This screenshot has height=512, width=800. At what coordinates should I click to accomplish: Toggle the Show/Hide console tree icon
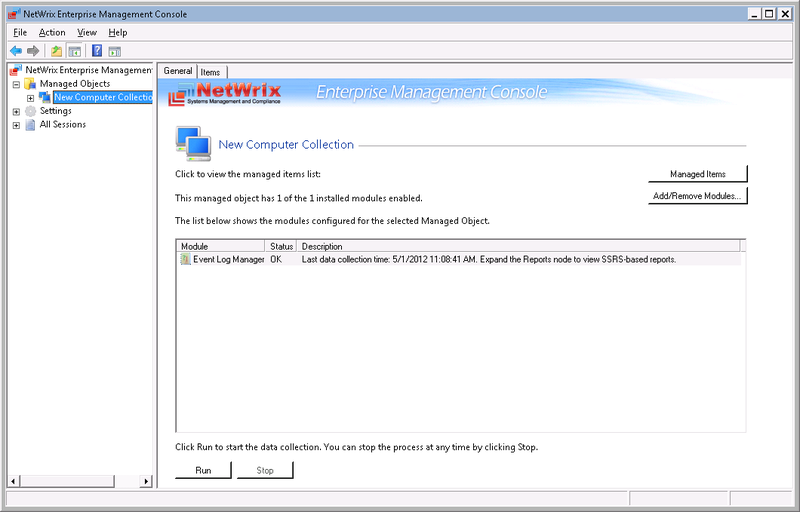[x=74, y=51]
